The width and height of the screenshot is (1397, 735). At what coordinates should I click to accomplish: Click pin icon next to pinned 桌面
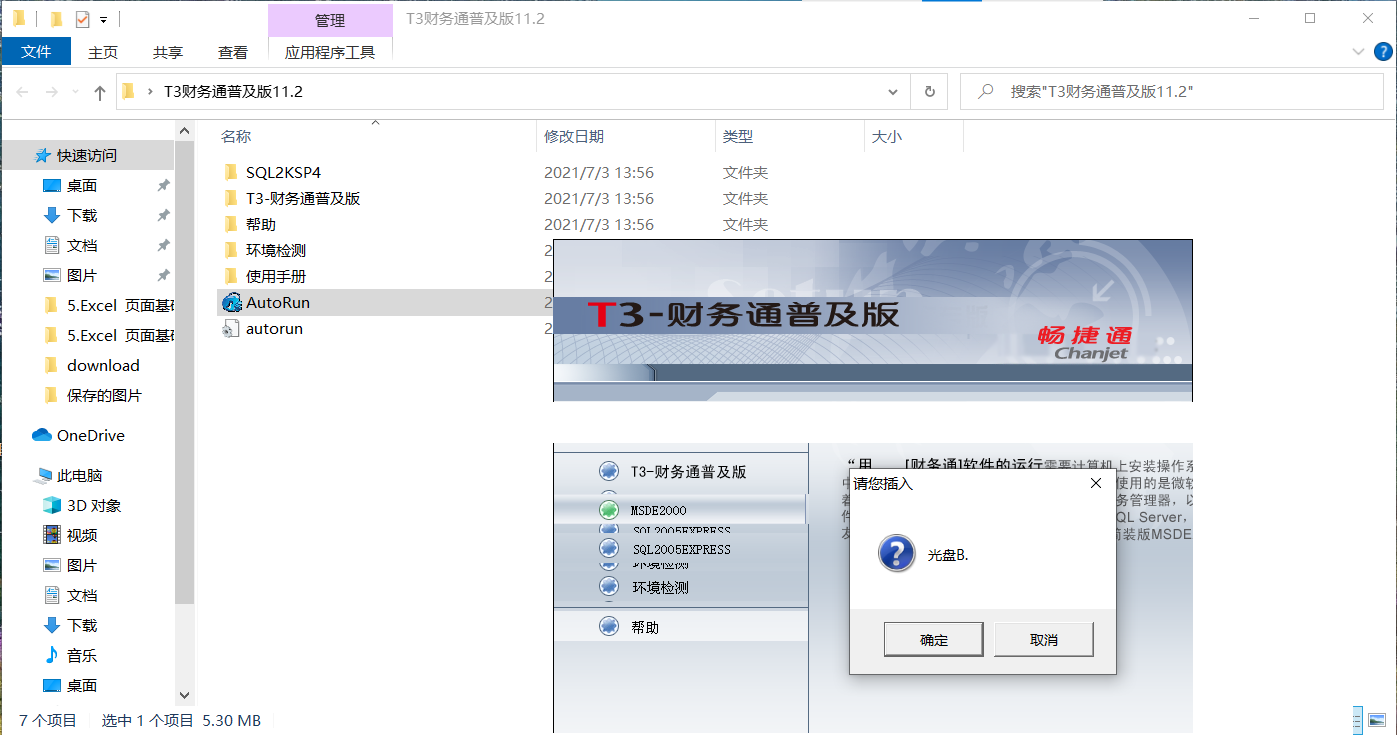[163, 185]
